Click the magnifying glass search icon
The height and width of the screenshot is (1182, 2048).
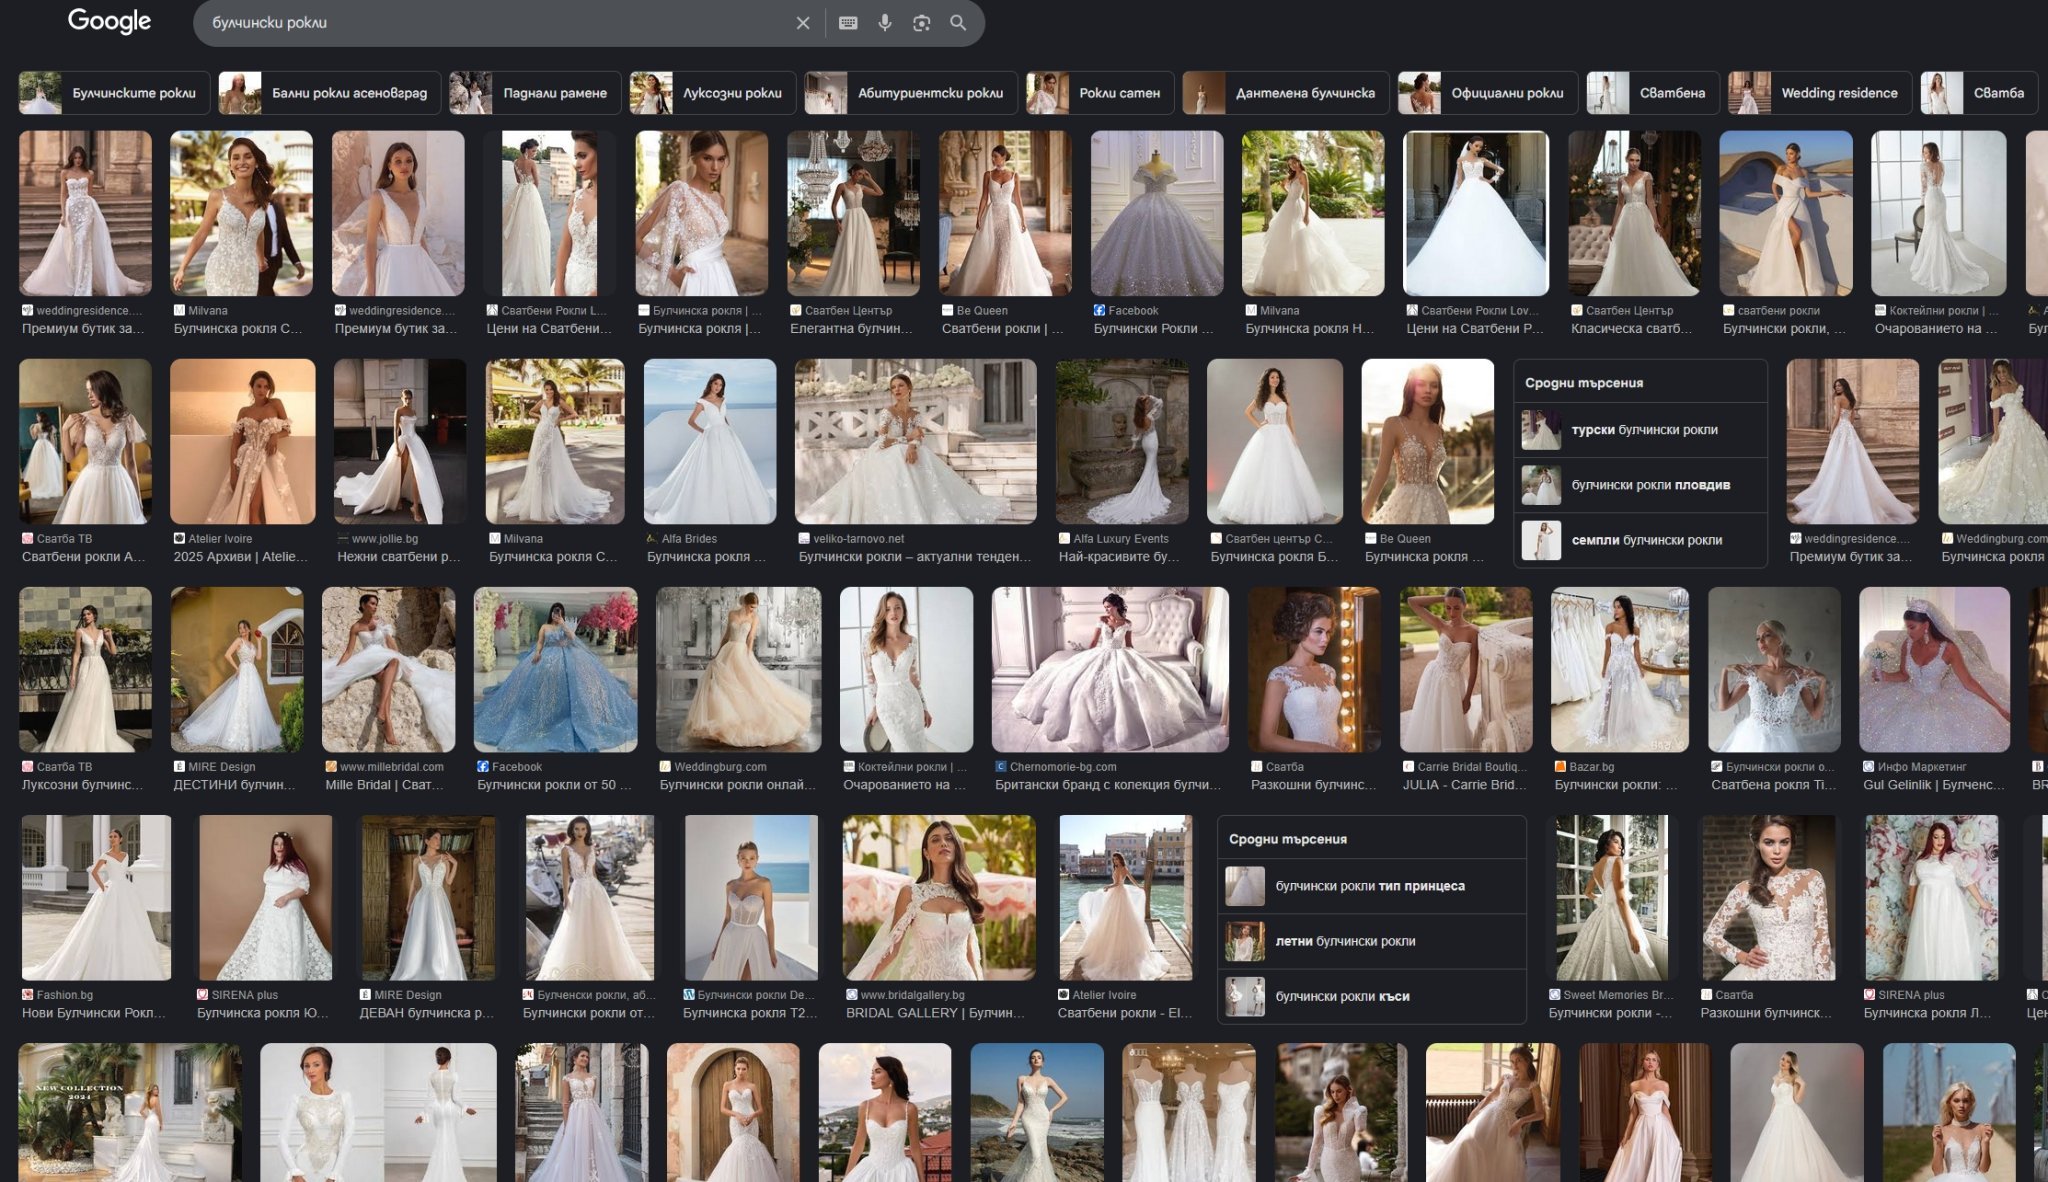pyautogui.click(x=958, y=23)
